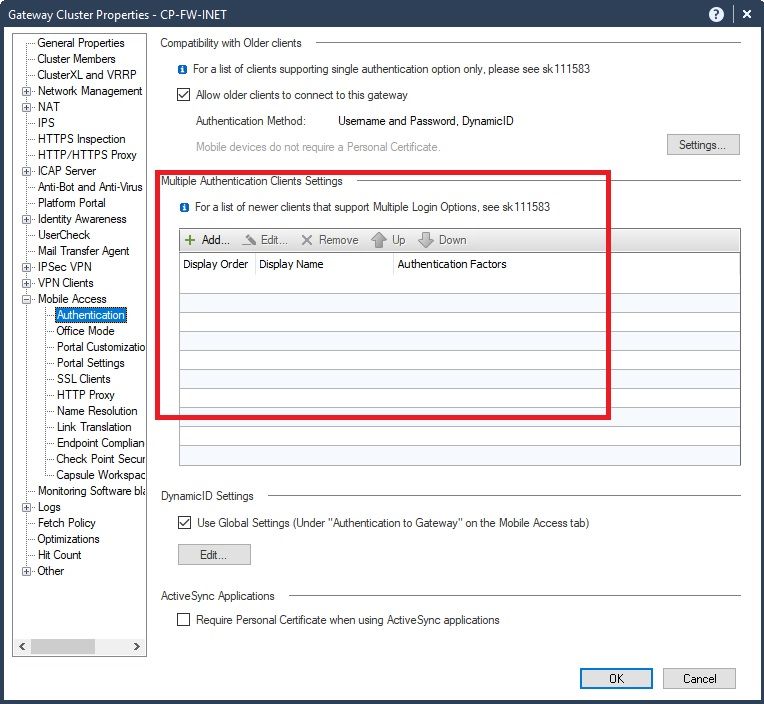
Task: Click tree scrollbar left arrow
Action: click(x=22, y=647)
